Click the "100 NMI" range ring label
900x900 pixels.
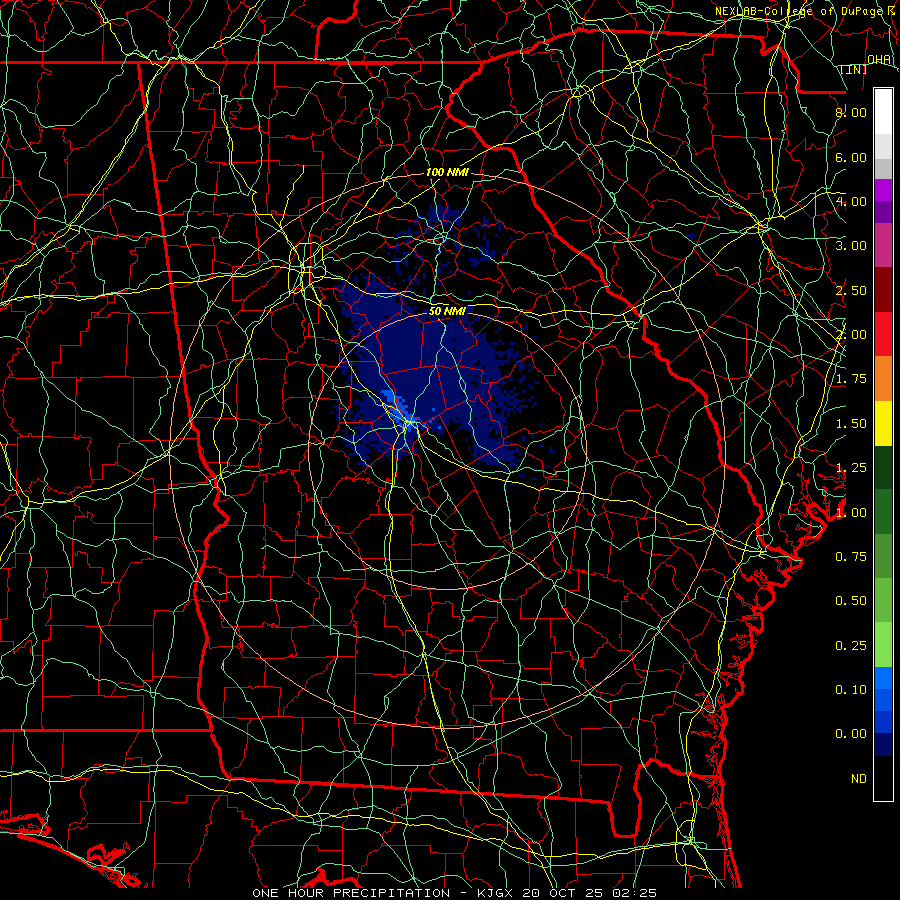coord(447,172)
